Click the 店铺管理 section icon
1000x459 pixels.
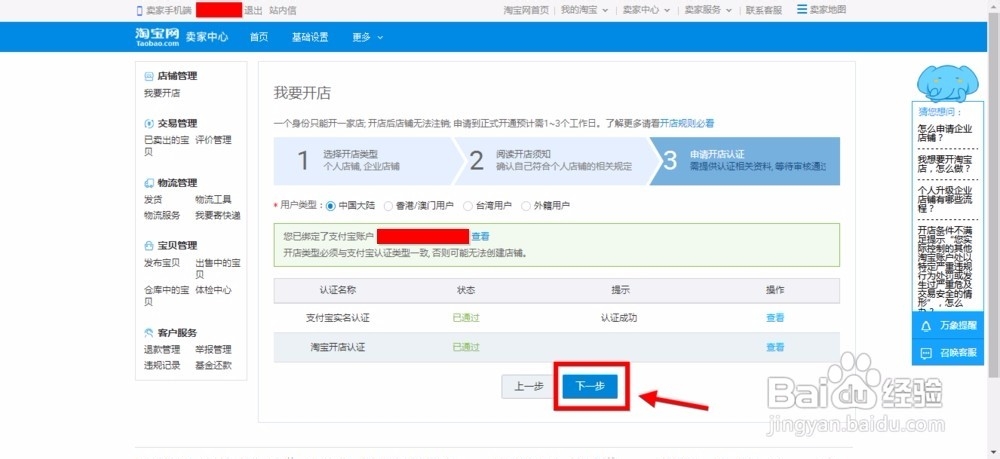[x=149, y=76]
